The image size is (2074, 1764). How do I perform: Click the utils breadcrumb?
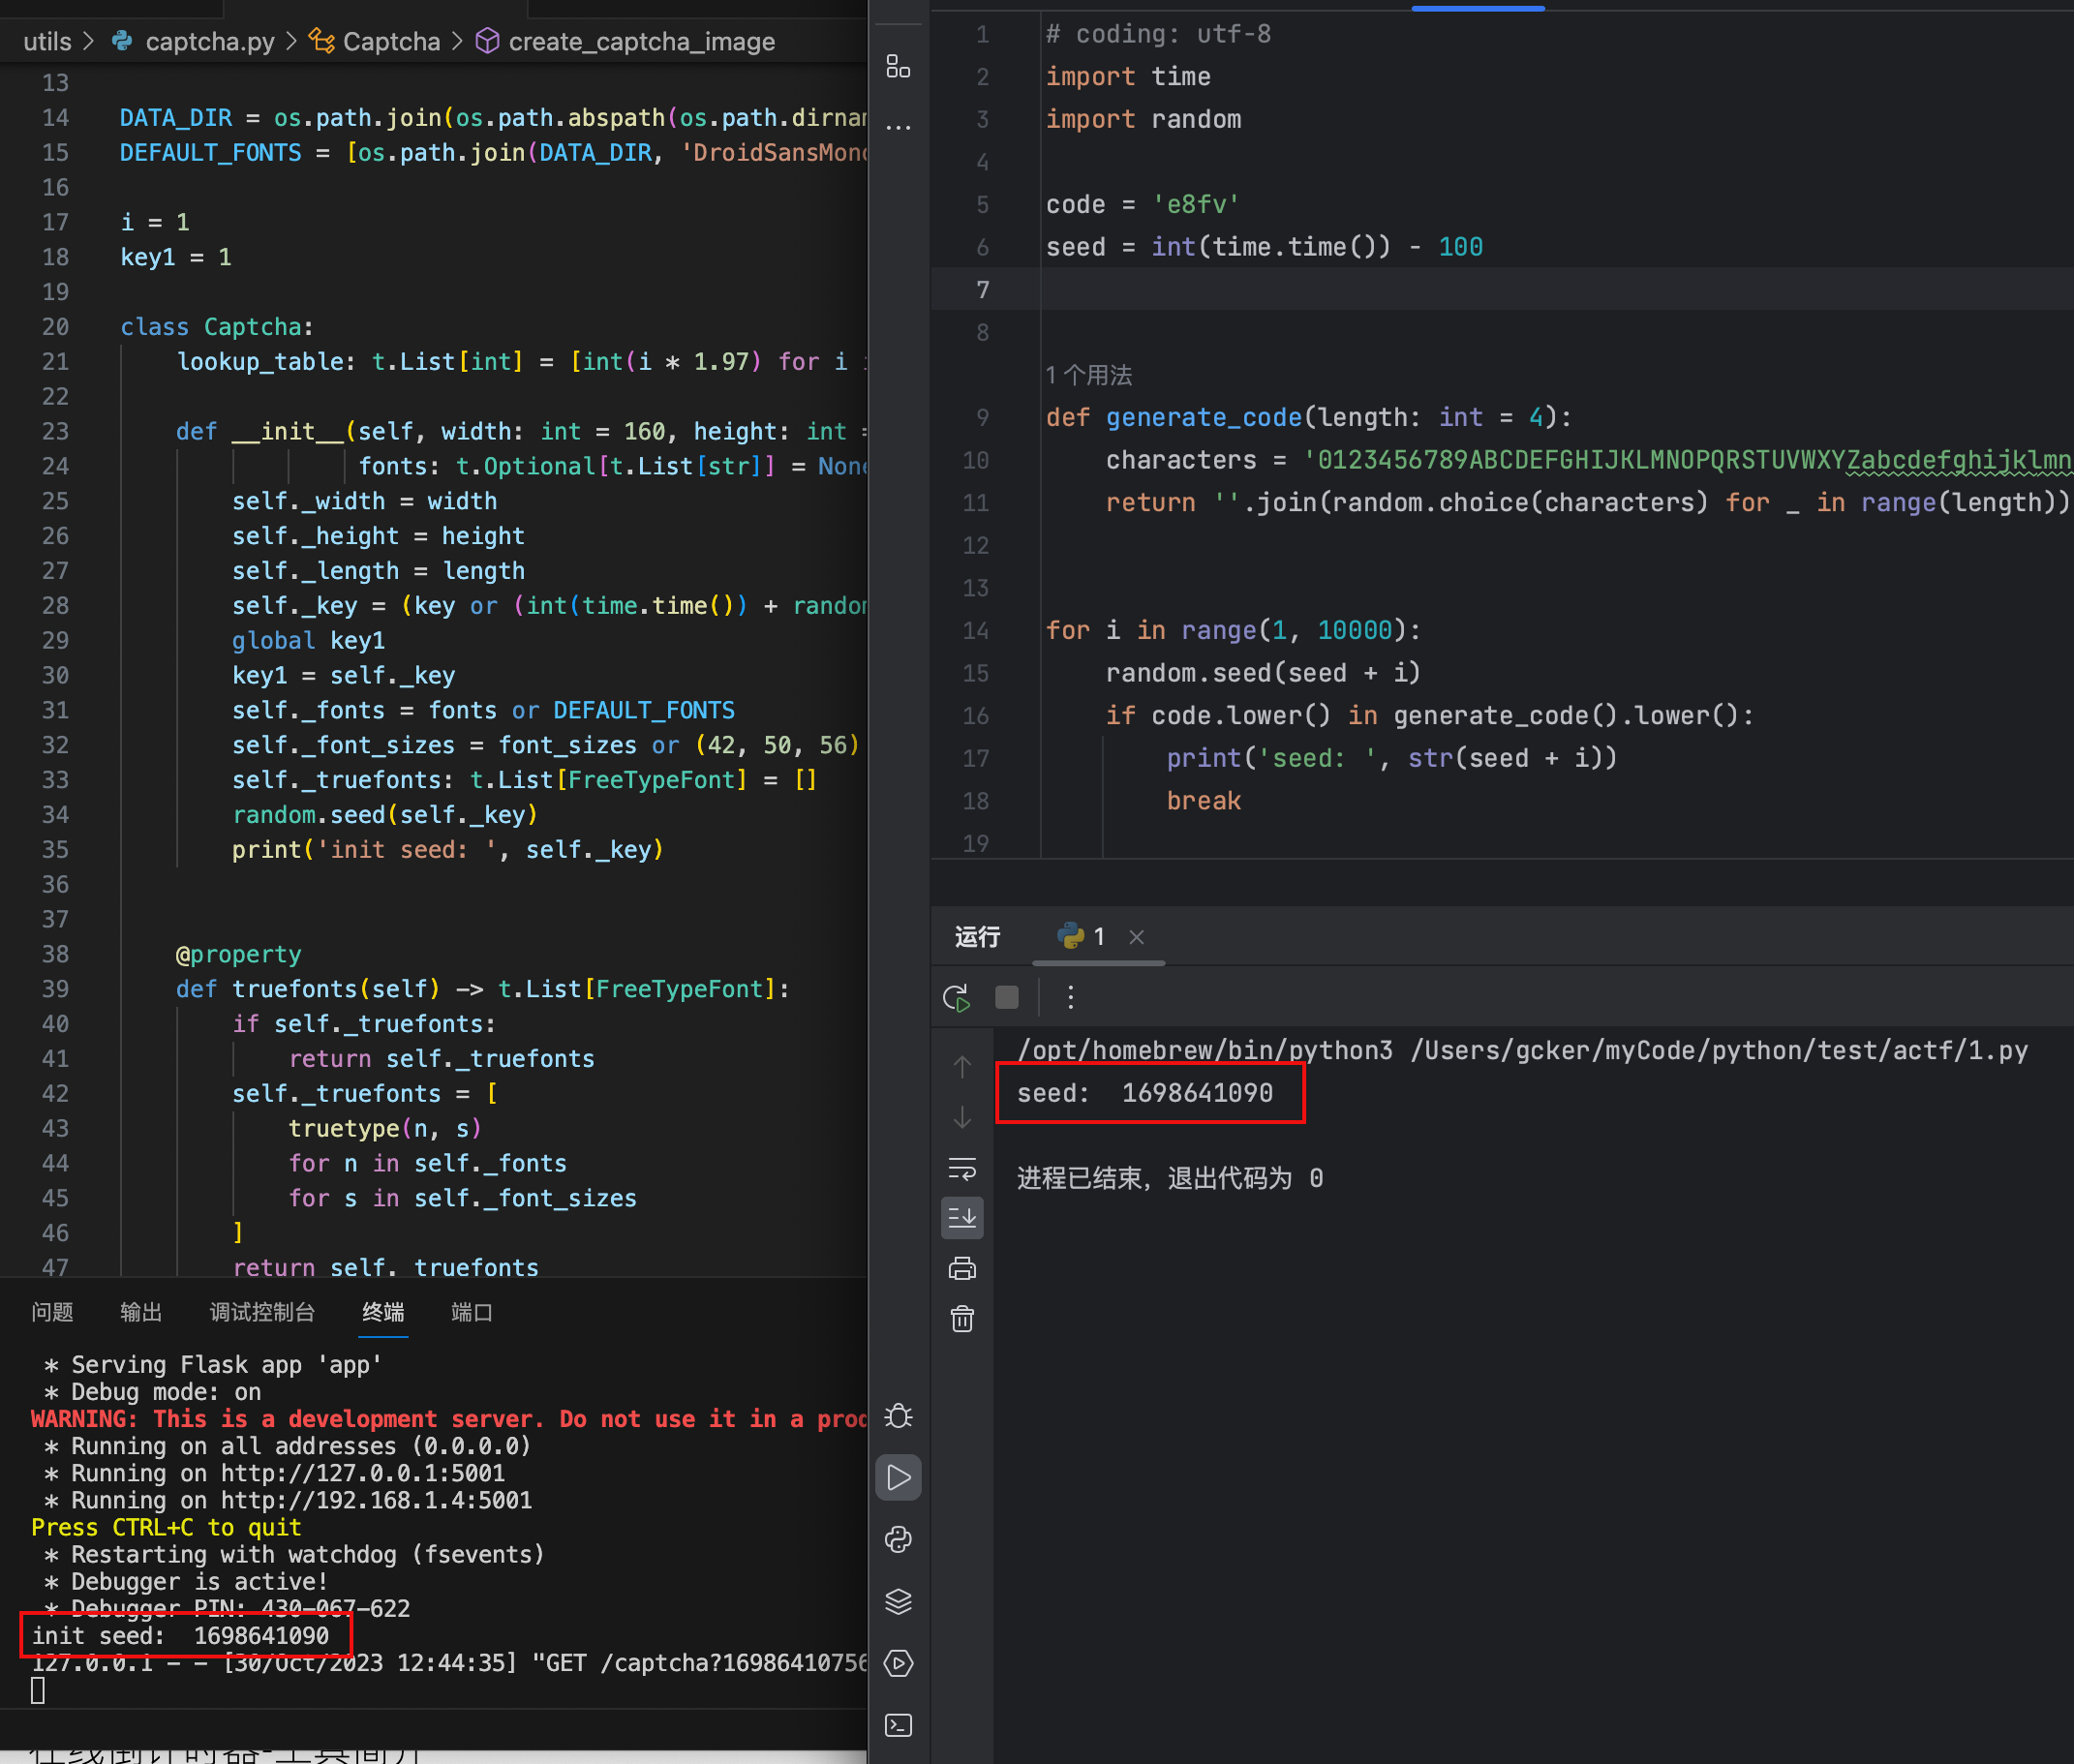tap(47, 41)
